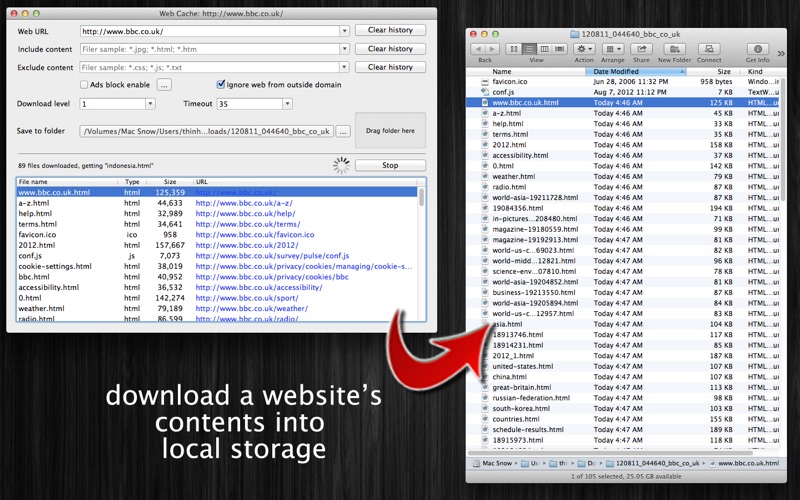
Task: Click the New Folder icon in Finder
Action: [674, 49]
